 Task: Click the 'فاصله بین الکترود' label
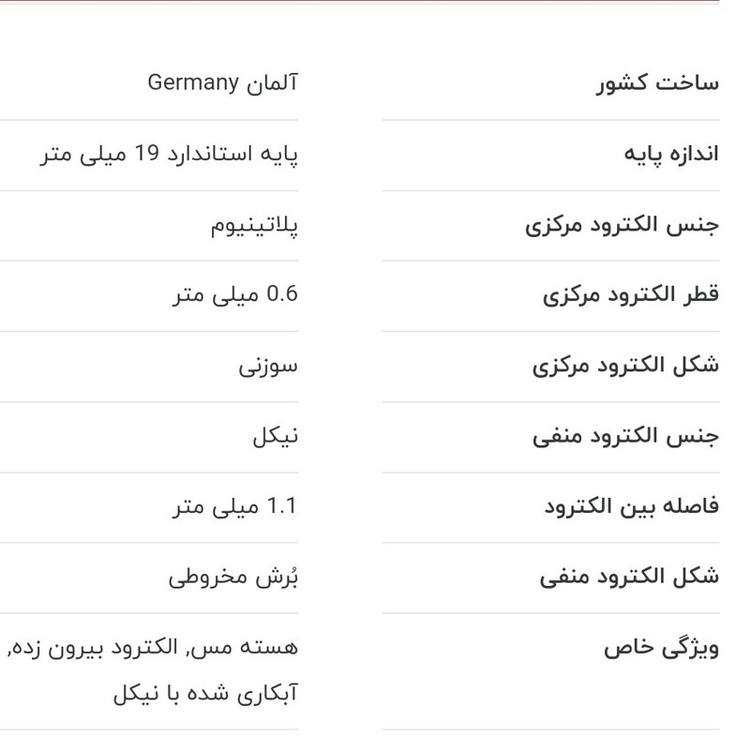point(632,507)
